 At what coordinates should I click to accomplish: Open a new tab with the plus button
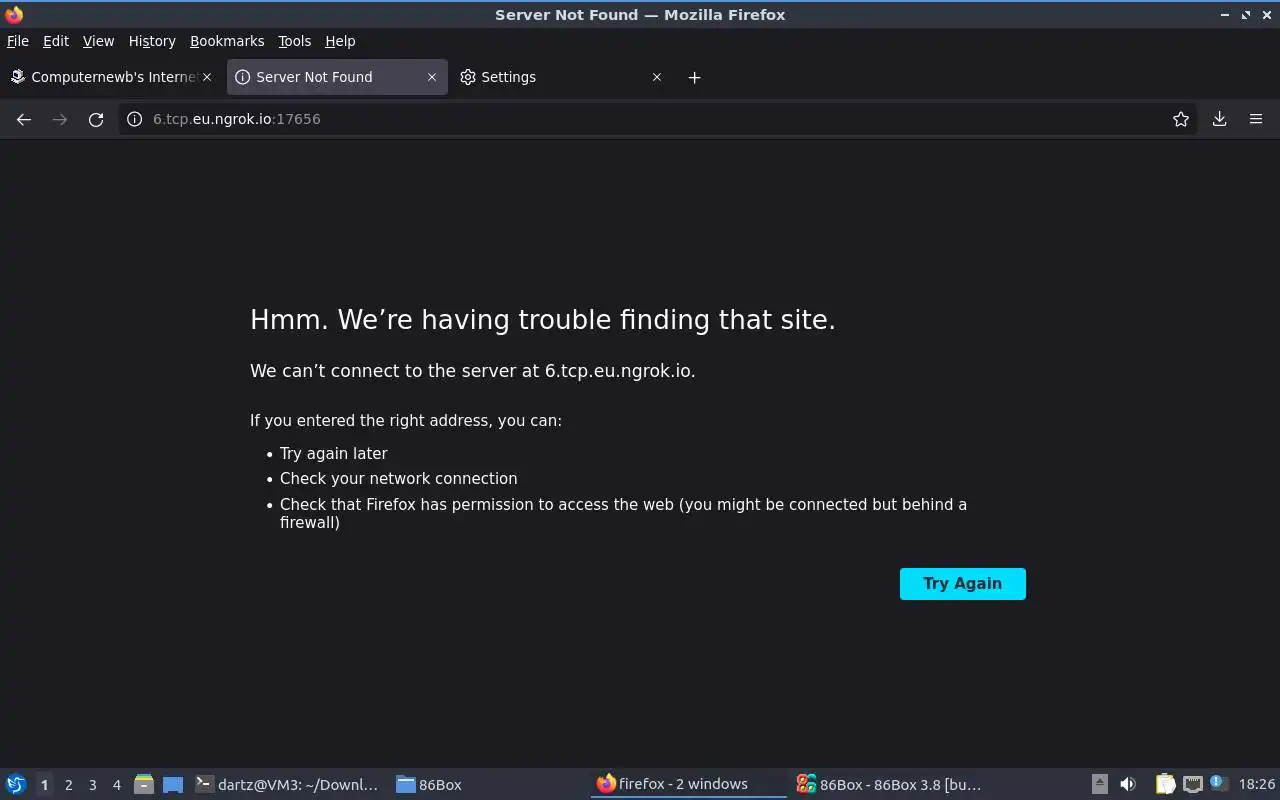click(694, 77)
